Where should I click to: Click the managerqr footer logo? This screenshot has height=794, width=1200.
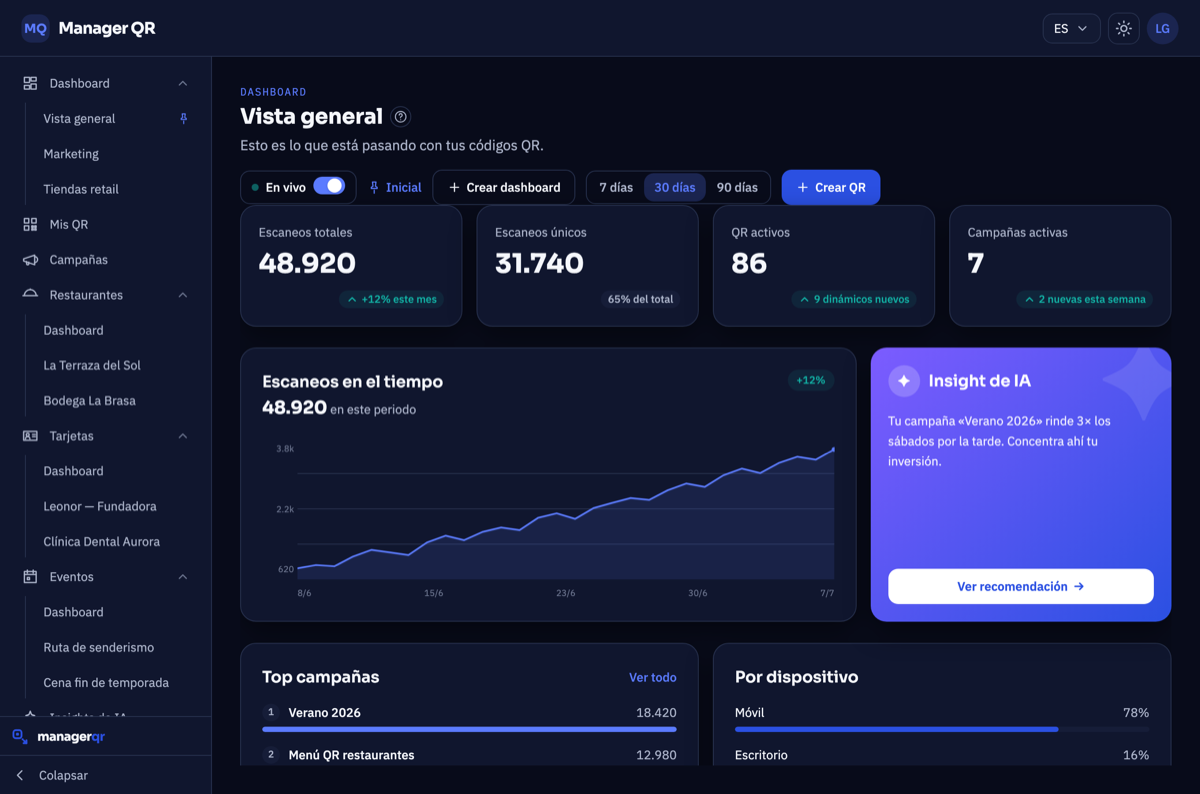pos(58,737)
